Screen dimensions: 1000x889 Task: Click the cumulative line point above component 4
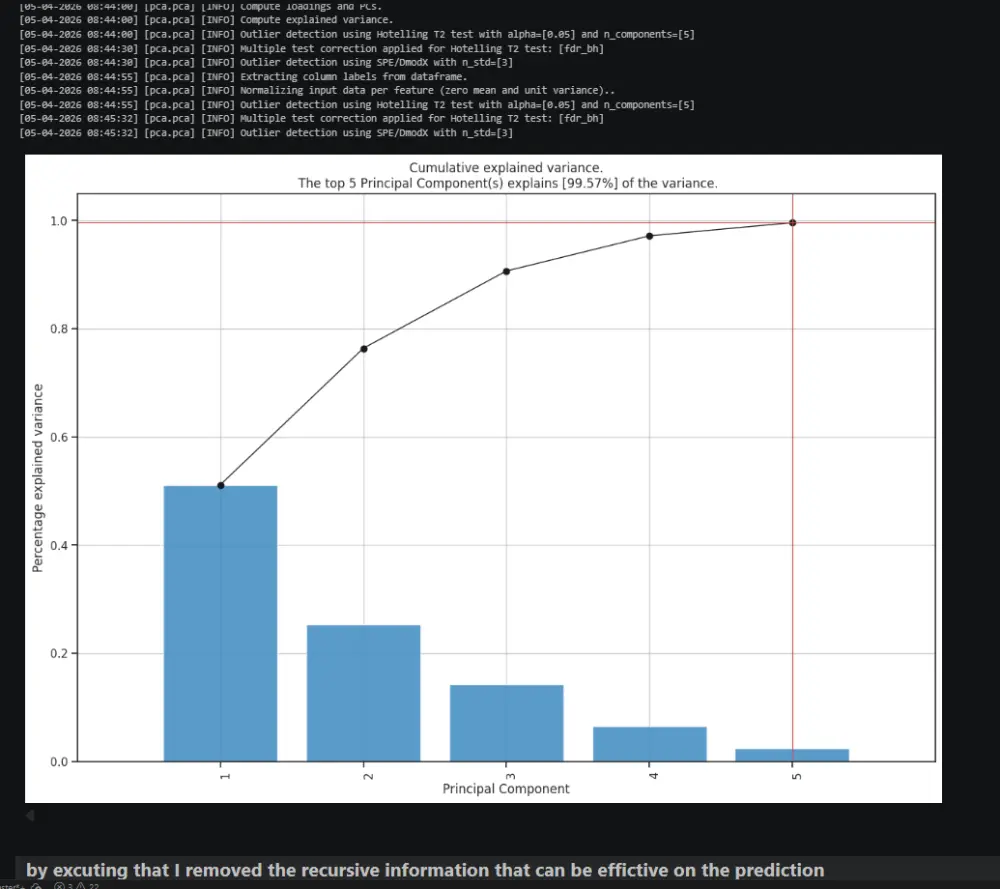(x=650, y=236)
